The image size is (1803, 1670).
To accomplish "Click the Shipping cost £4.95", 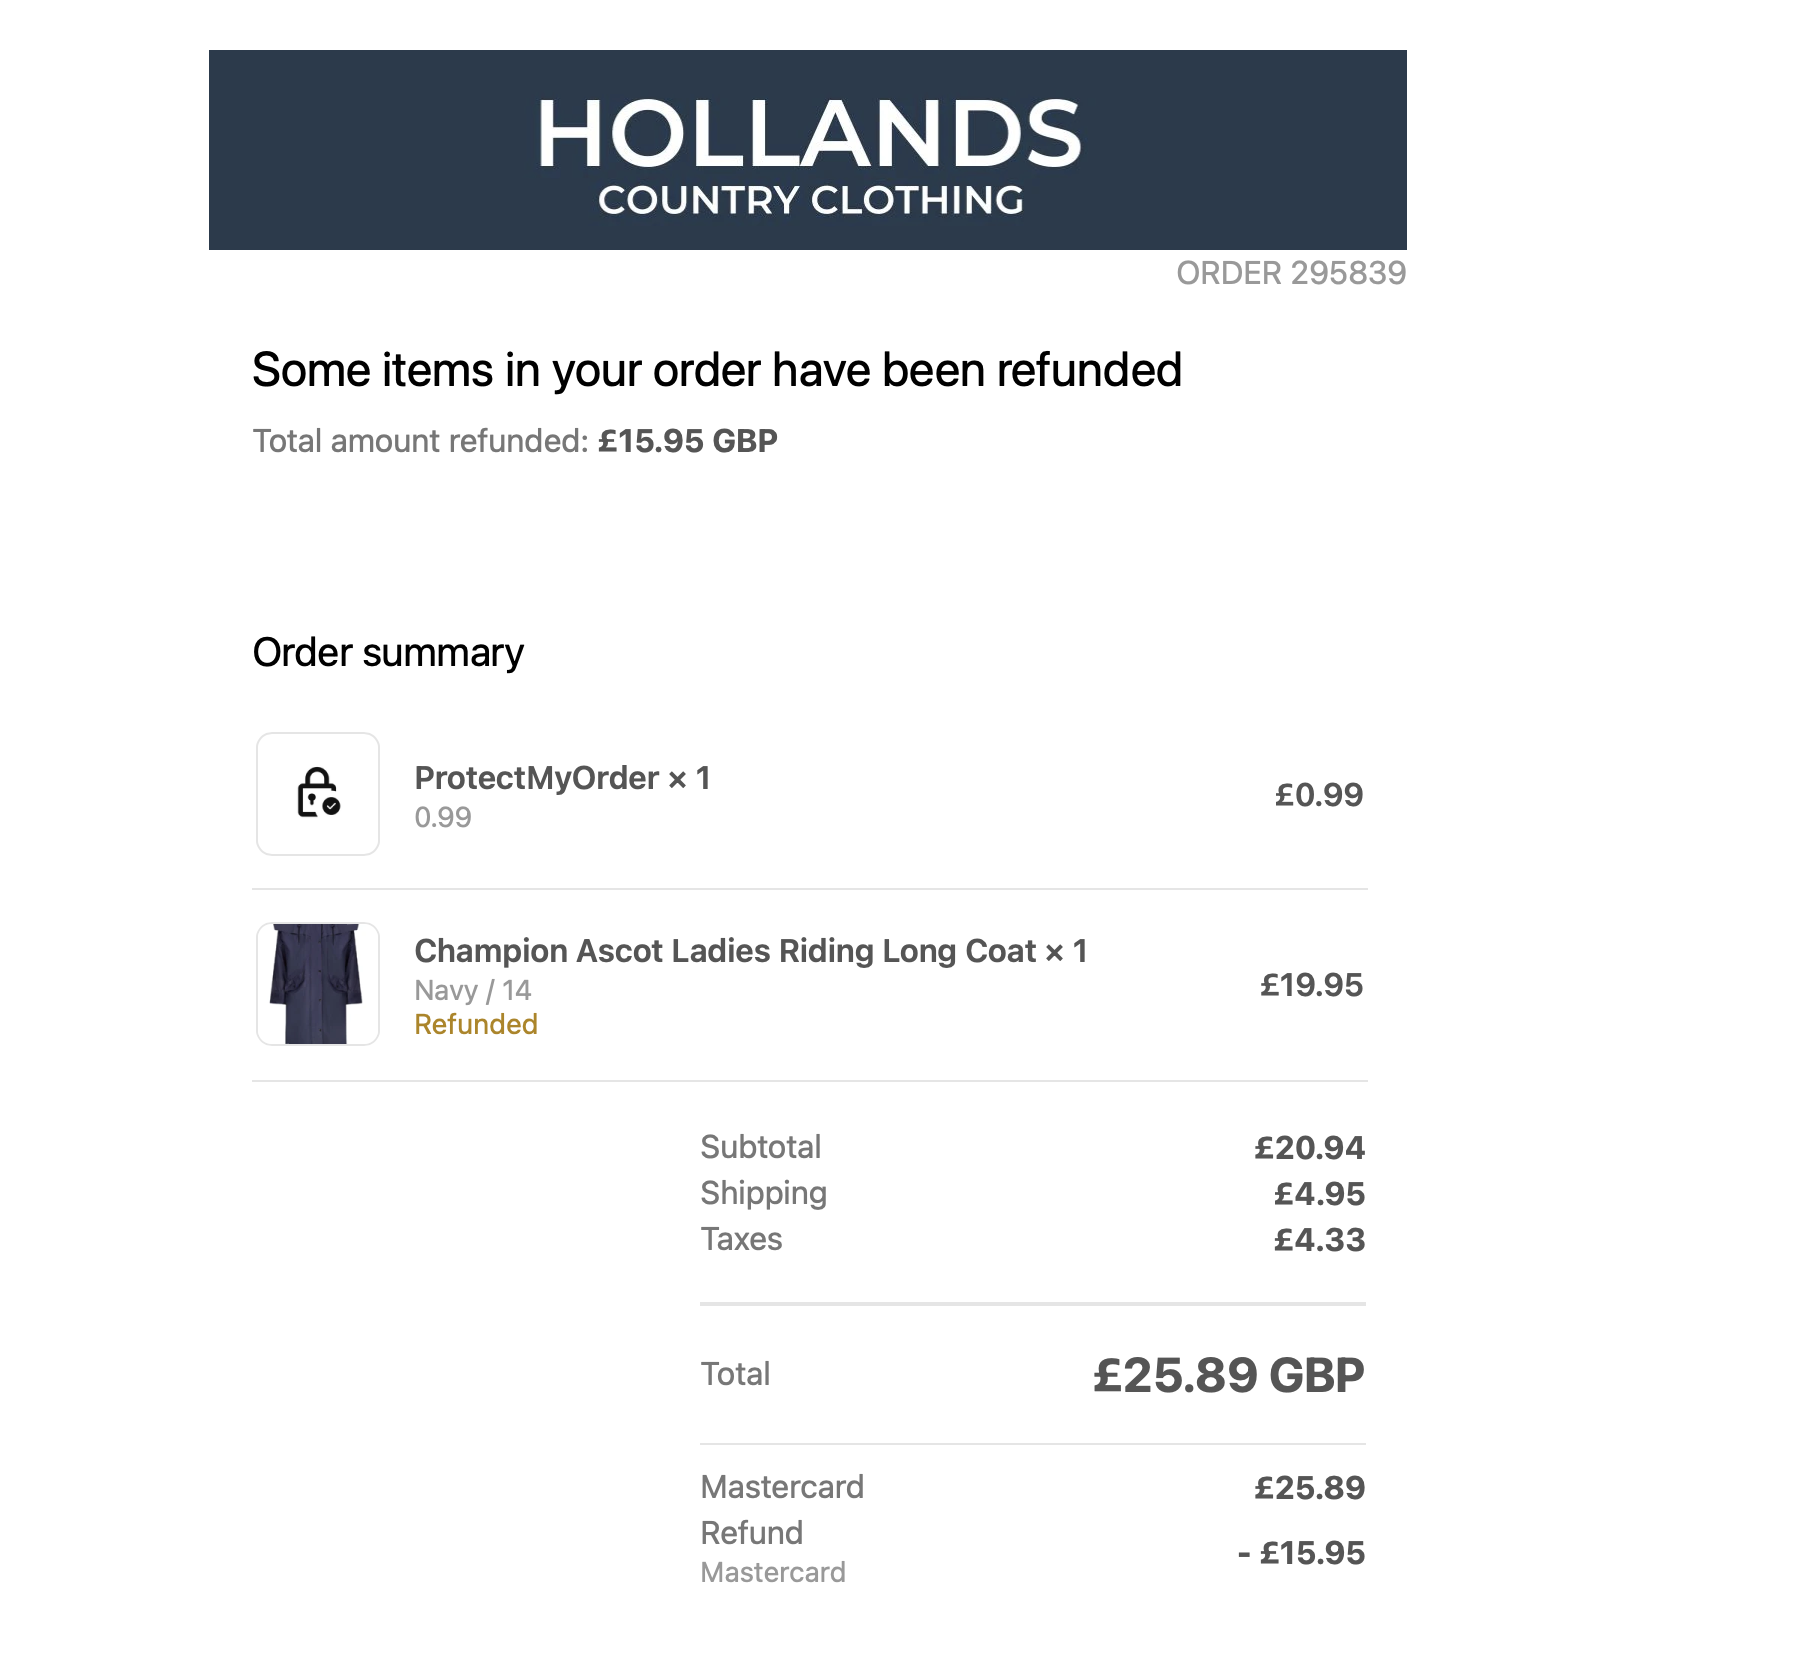I will tap(1319, 1194).
